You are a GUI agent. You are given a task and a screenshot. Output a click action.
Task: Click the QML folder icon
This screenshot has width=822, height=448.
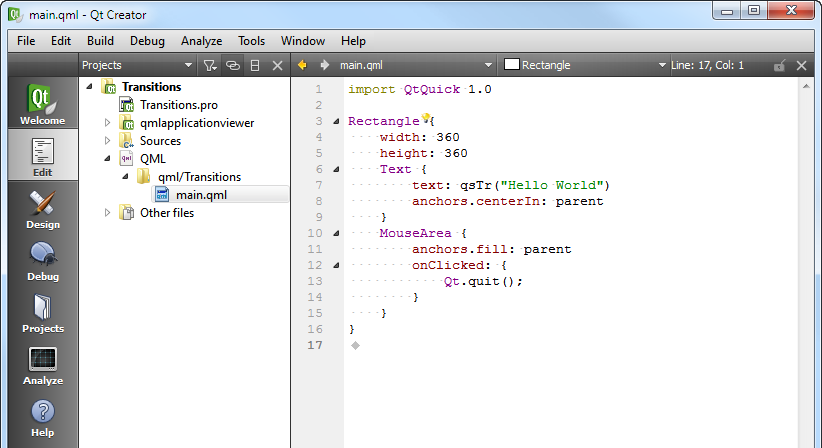point(127,159)
